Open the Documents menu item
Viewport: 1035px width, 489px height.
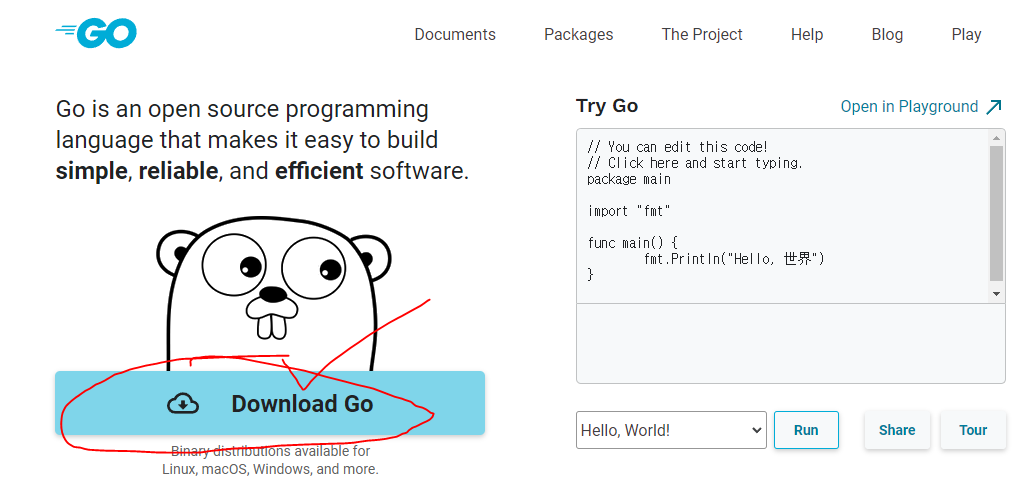455,34
